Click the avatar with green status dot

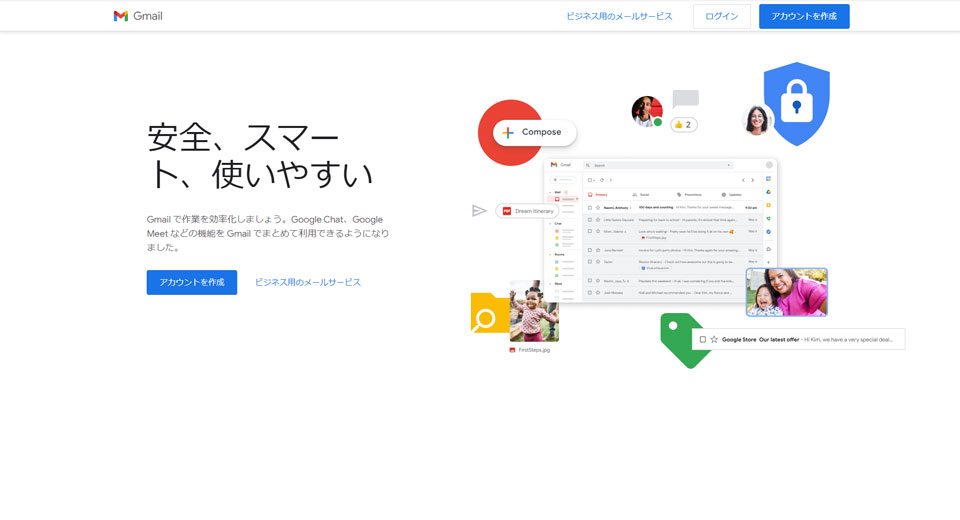(x=647, y=111)
